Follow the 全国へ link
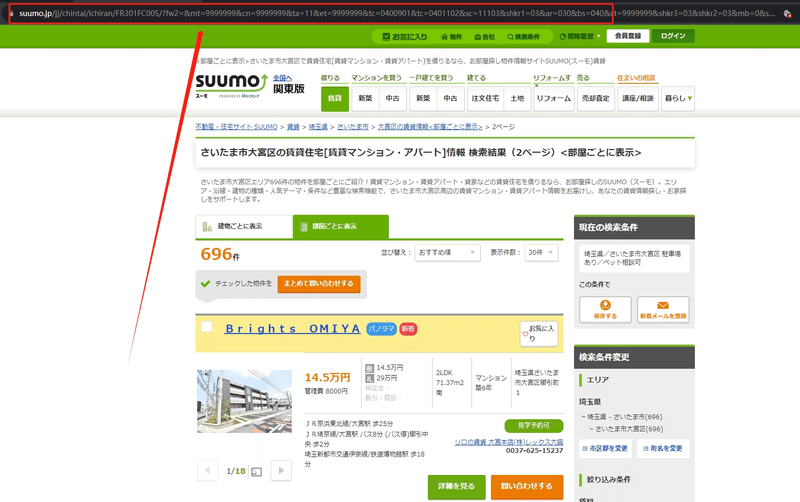Viewport: 800px width, 502px height. [x=282, y=78]
